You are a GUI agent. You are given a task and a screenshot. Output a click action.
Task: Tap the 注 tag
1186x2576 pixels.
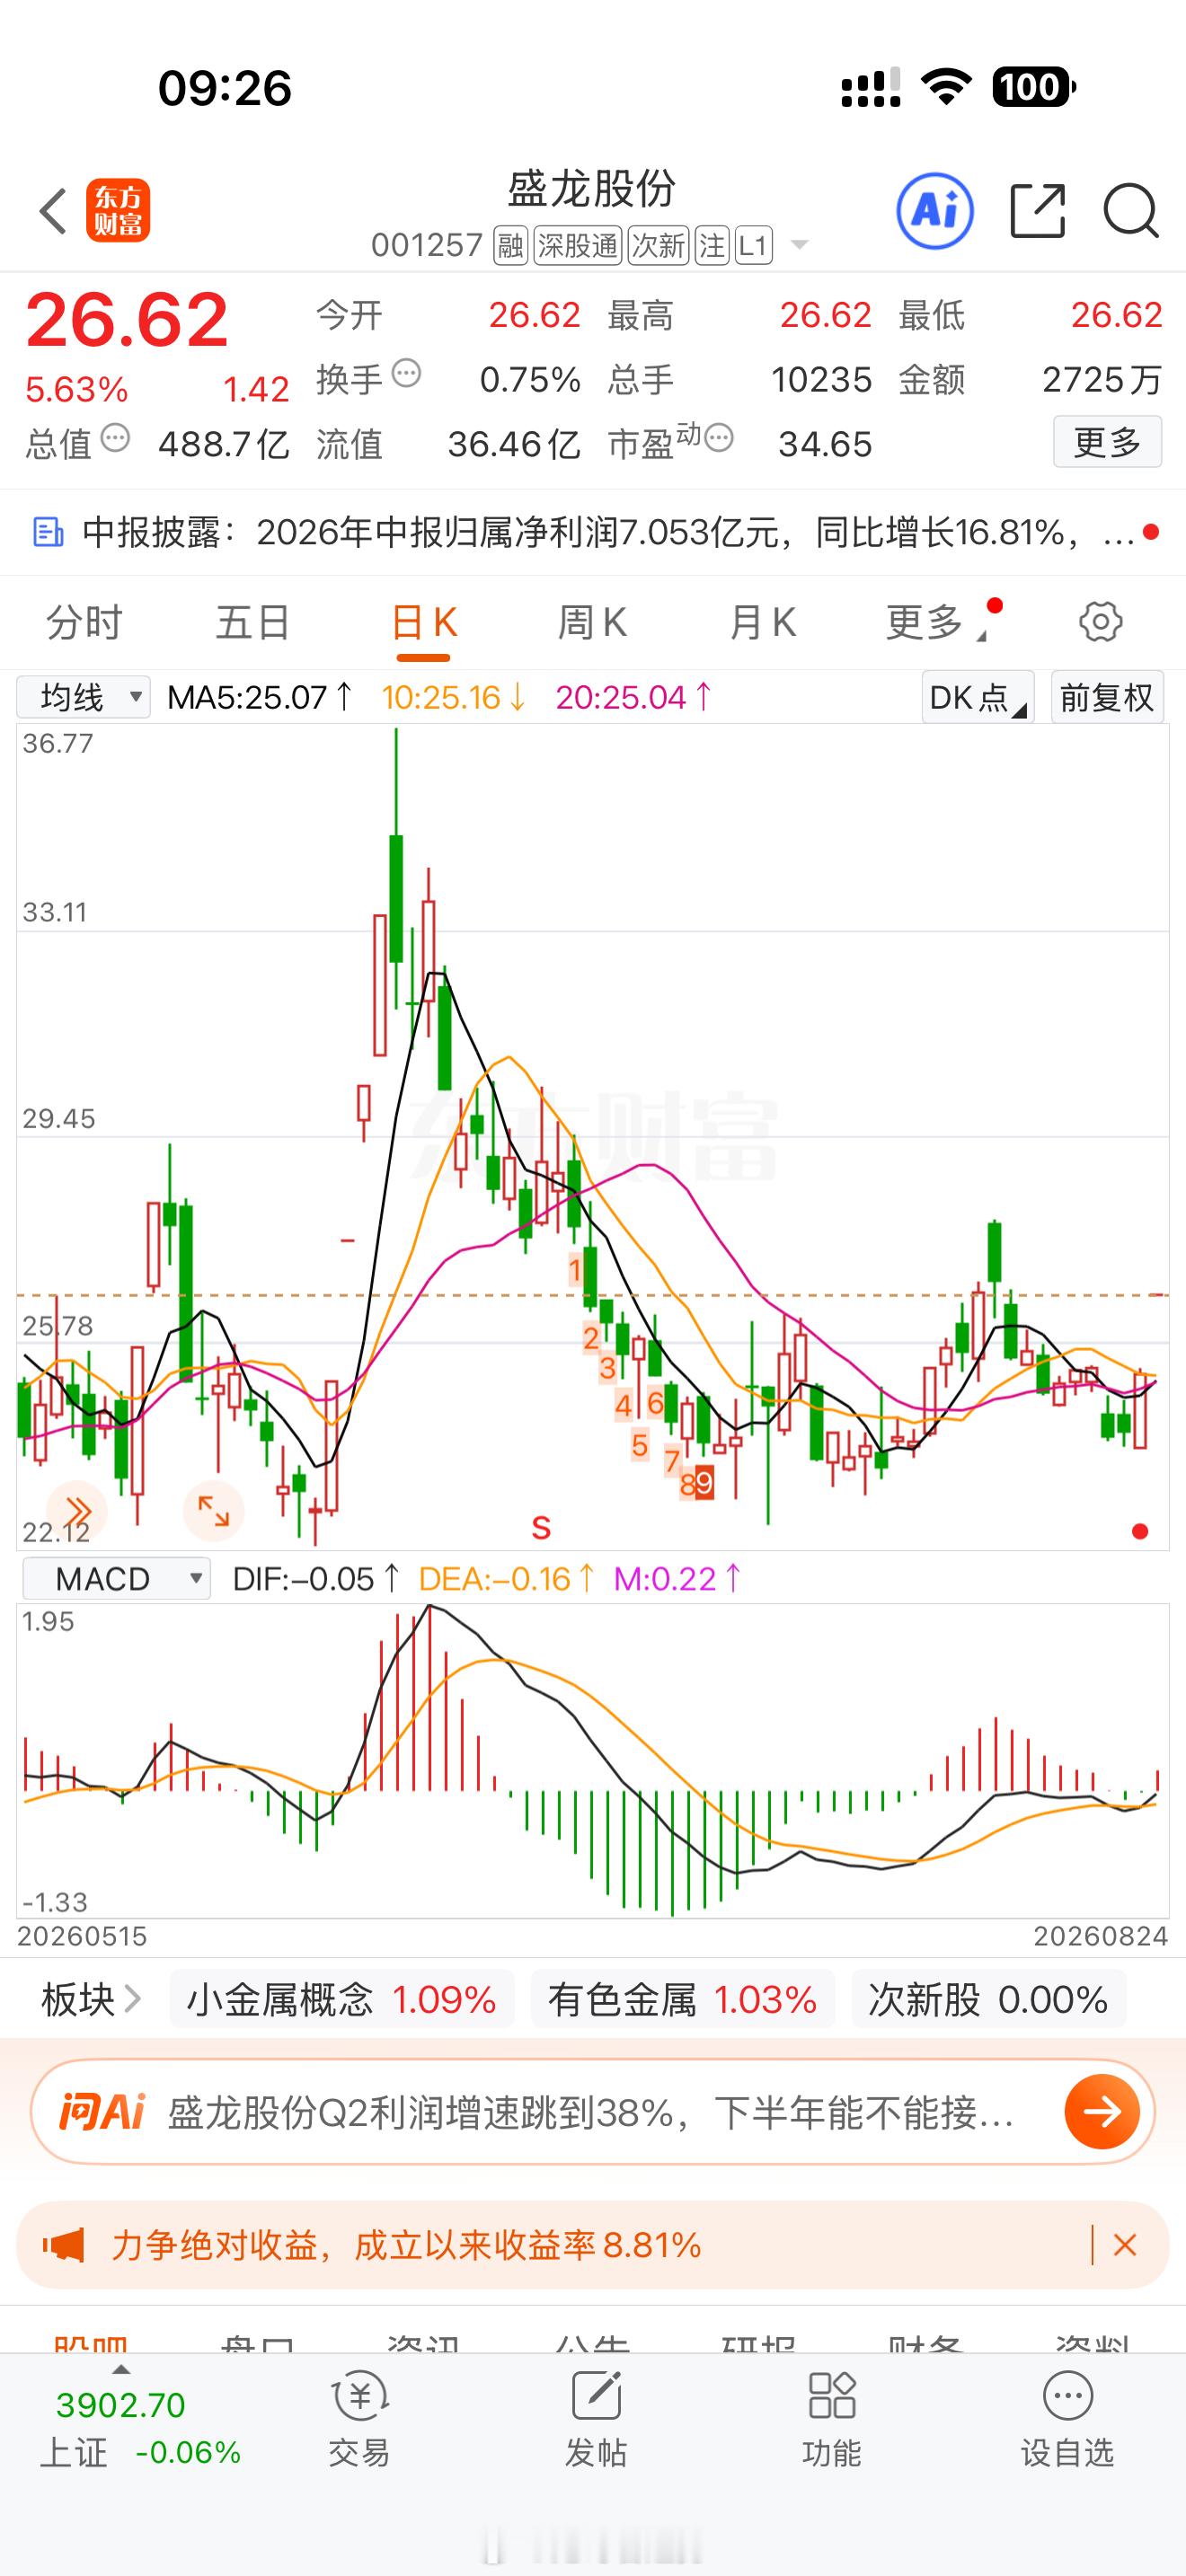(712, 246)
